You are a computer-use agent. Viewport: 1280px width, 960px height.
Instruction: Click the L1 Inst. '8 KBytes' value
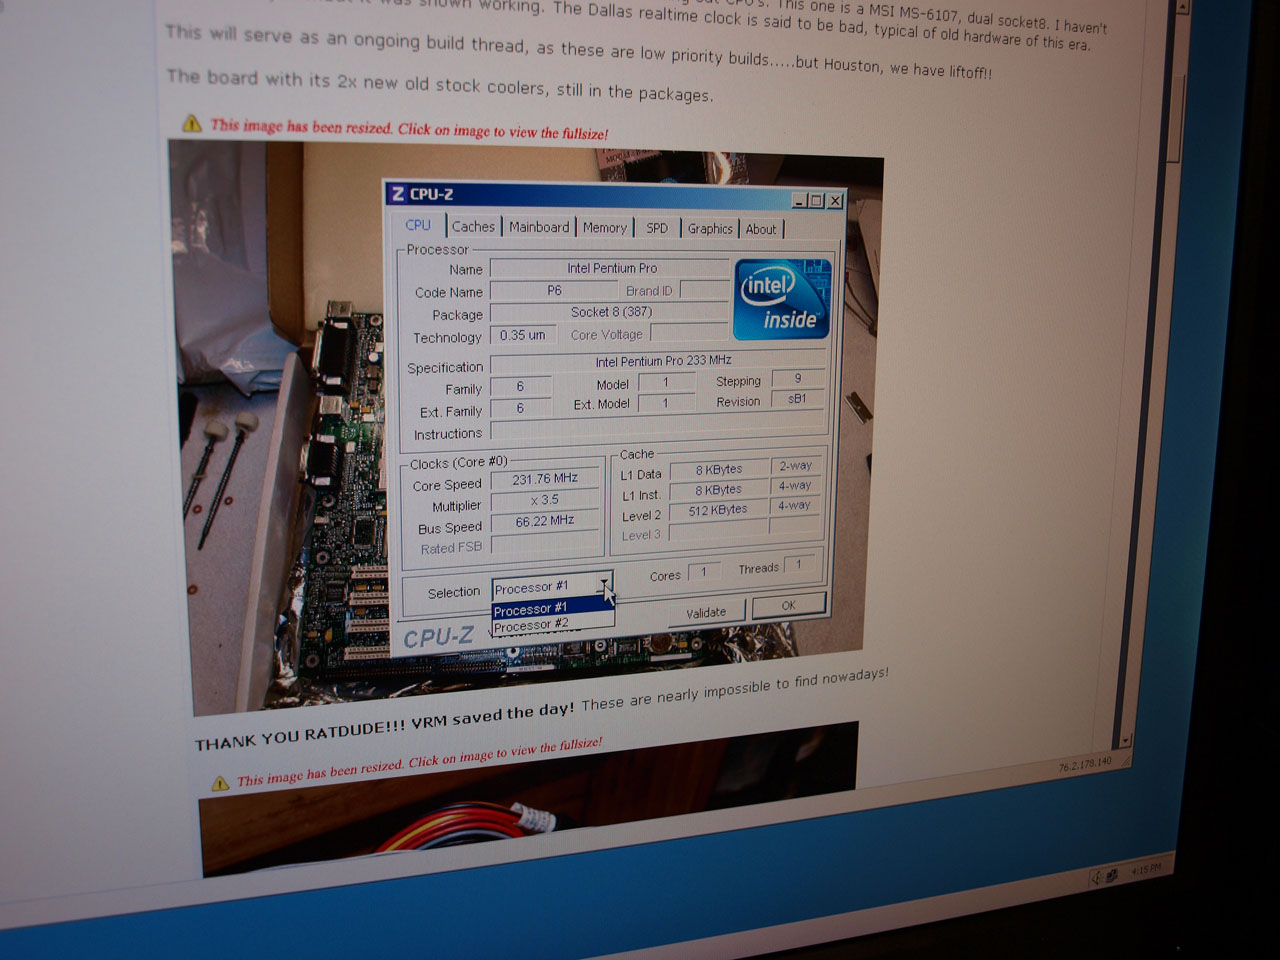click(x=718, y=490)
